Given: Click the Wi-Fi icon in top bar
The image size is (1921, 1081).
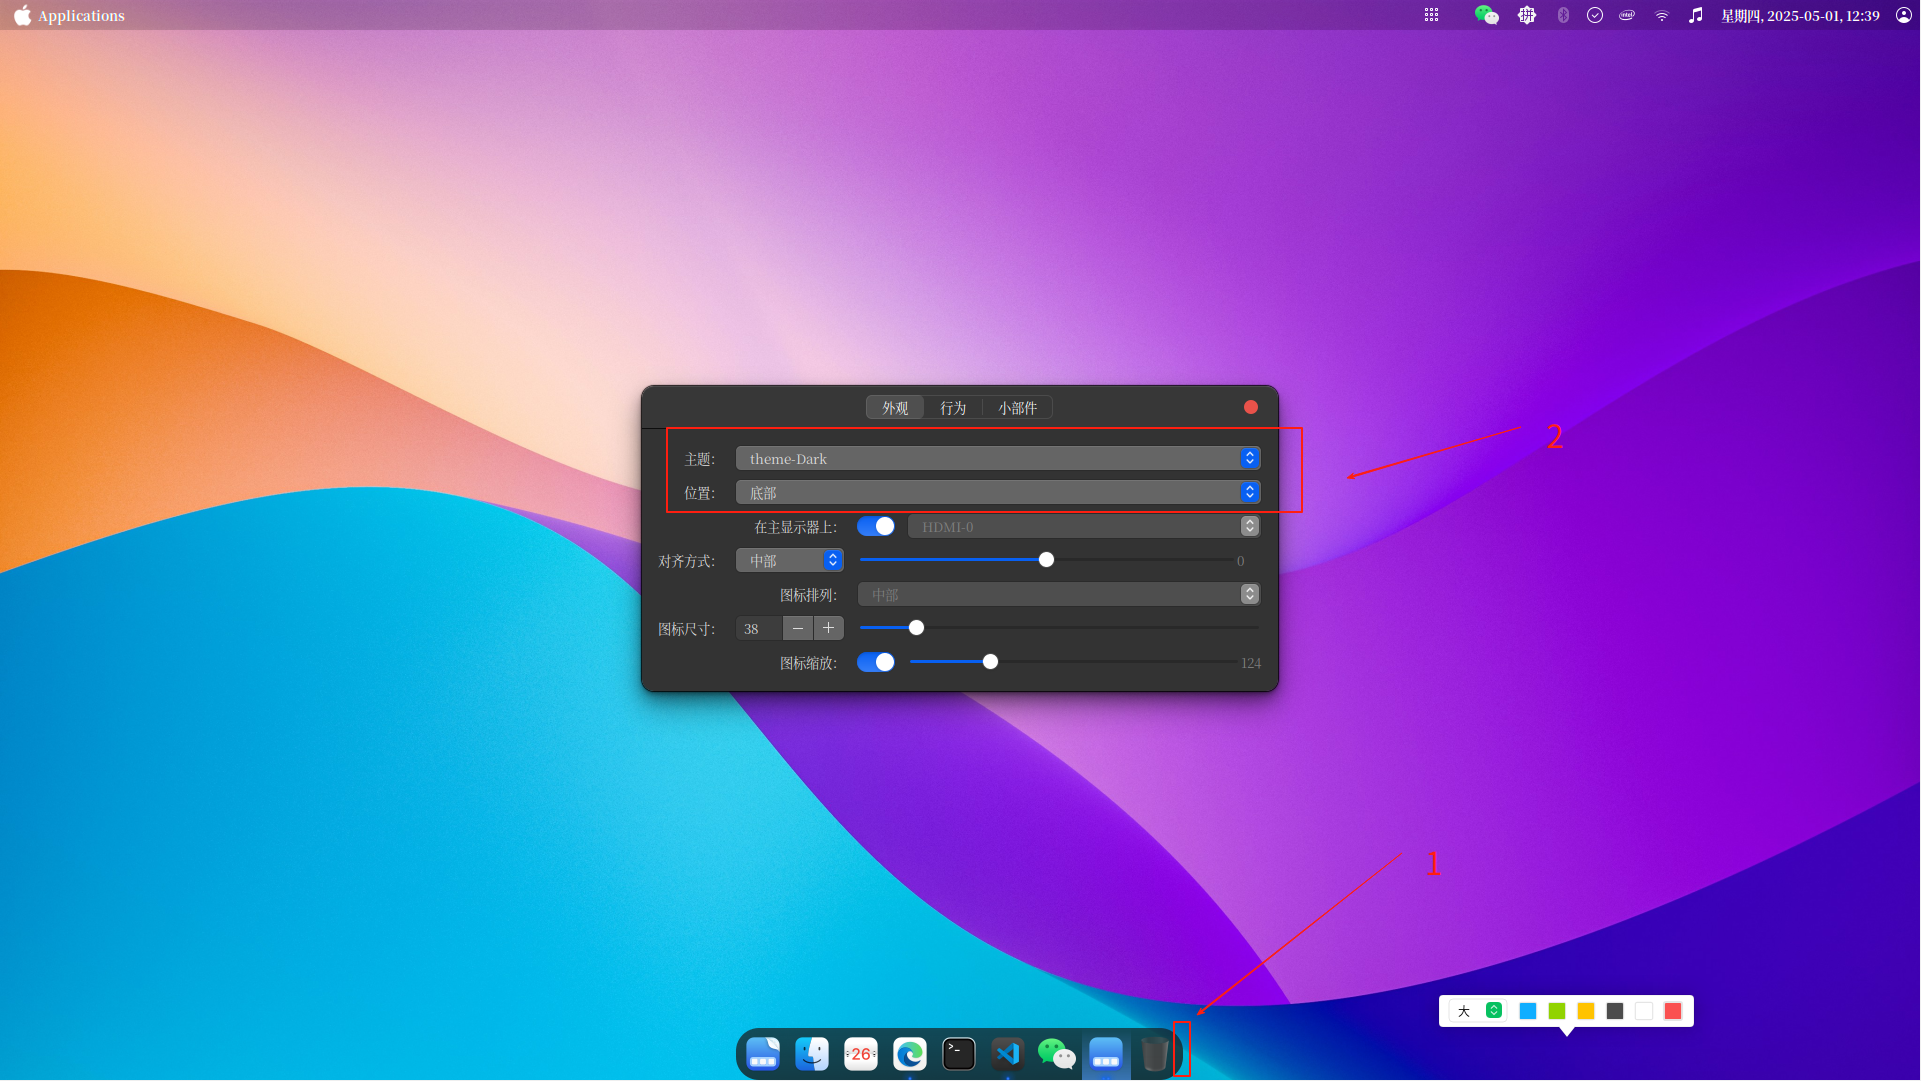Looking at the screenshot, I should 1662,15.
